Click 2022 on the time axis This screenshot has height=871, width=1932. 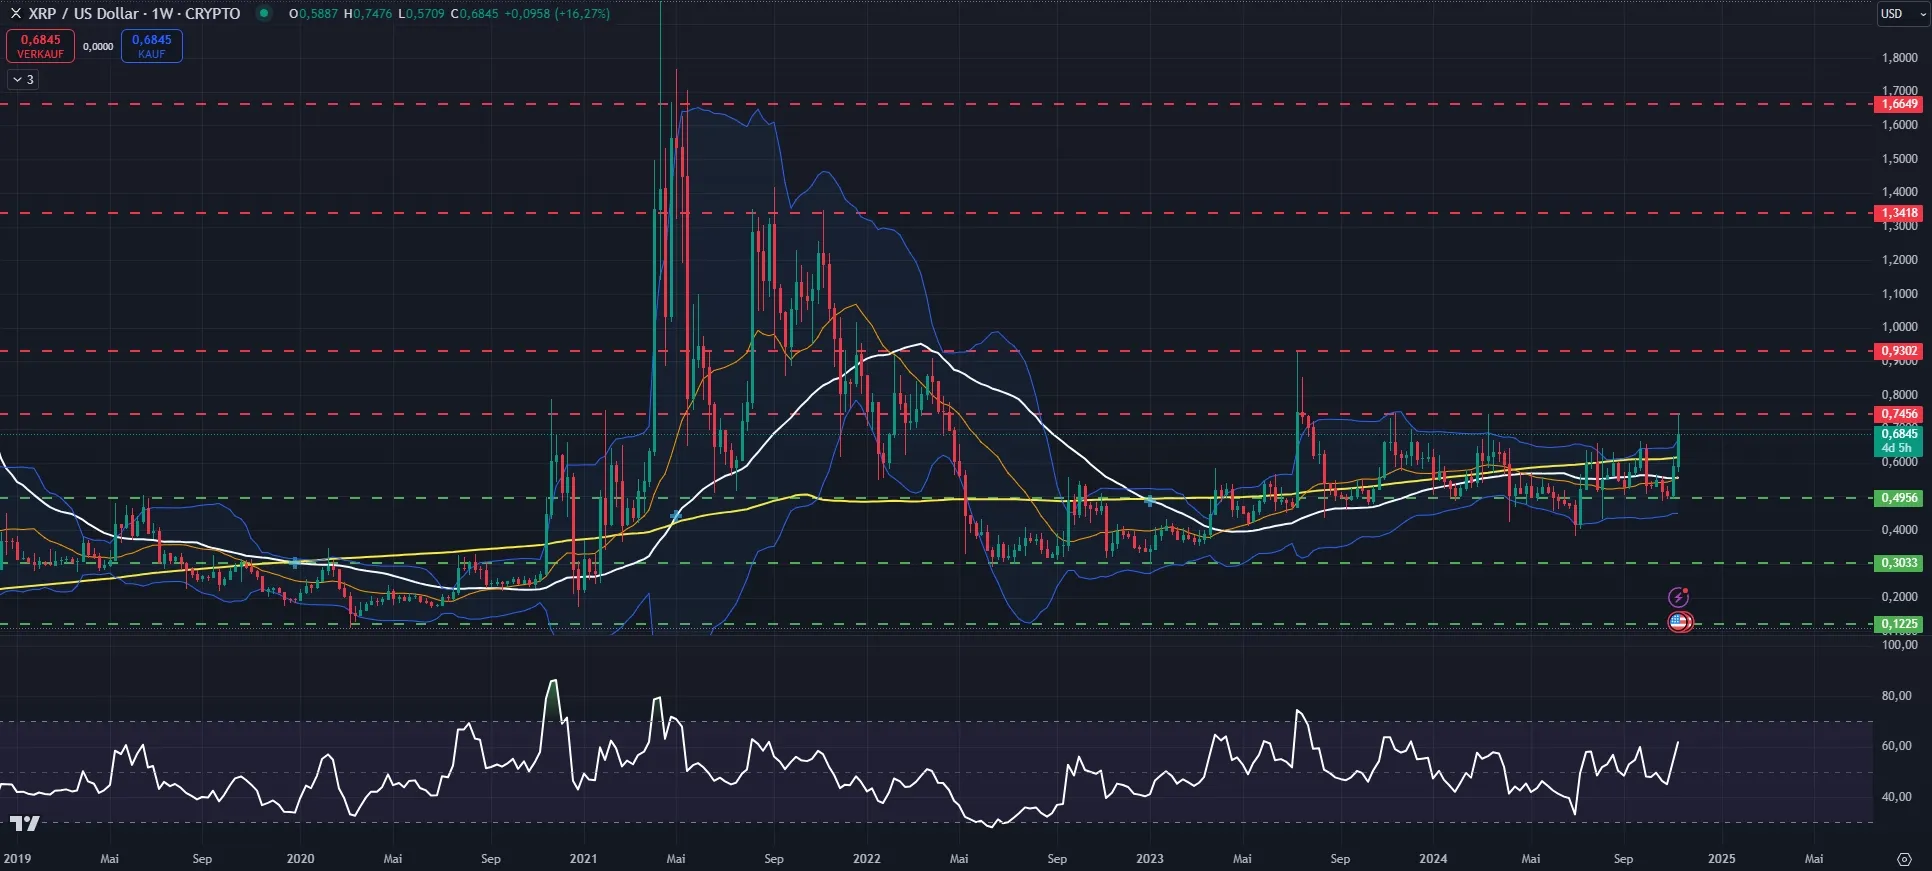tap(866, 859)
